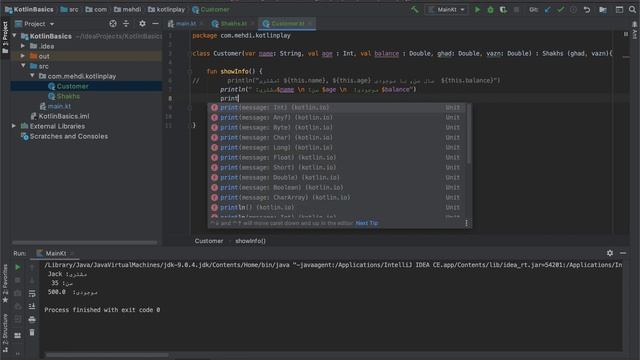Rerun MainKt from Run panel play icon
This screenshot has height=360, width=640.
pos(18,267)
